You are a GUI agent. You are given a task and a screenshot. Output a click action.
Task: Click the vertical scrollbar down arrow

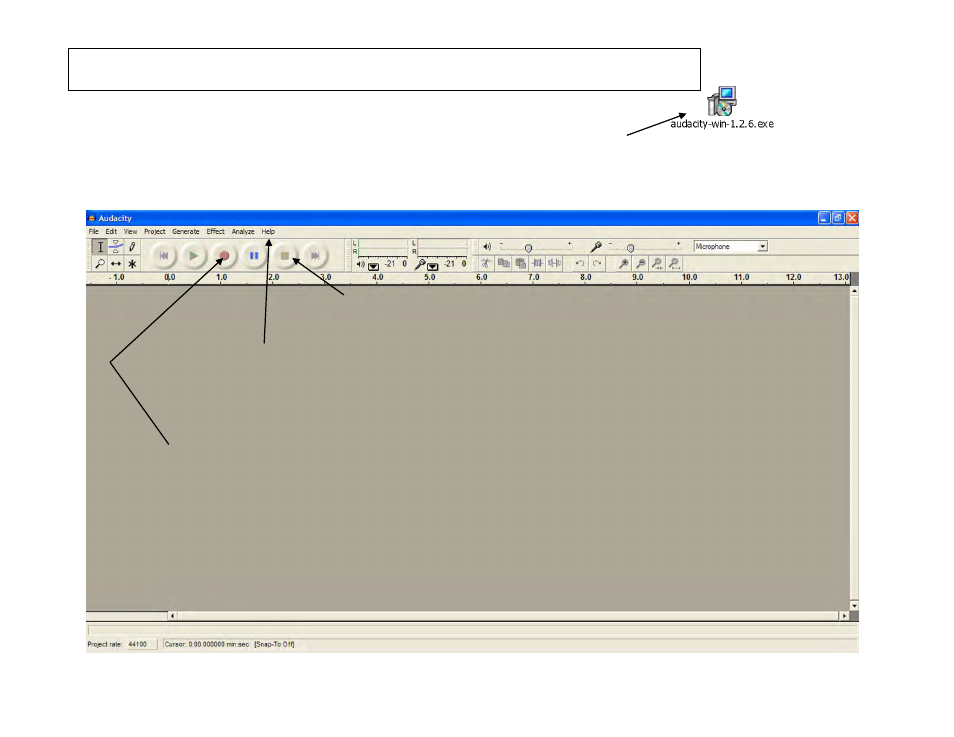(x=854, y=606)
